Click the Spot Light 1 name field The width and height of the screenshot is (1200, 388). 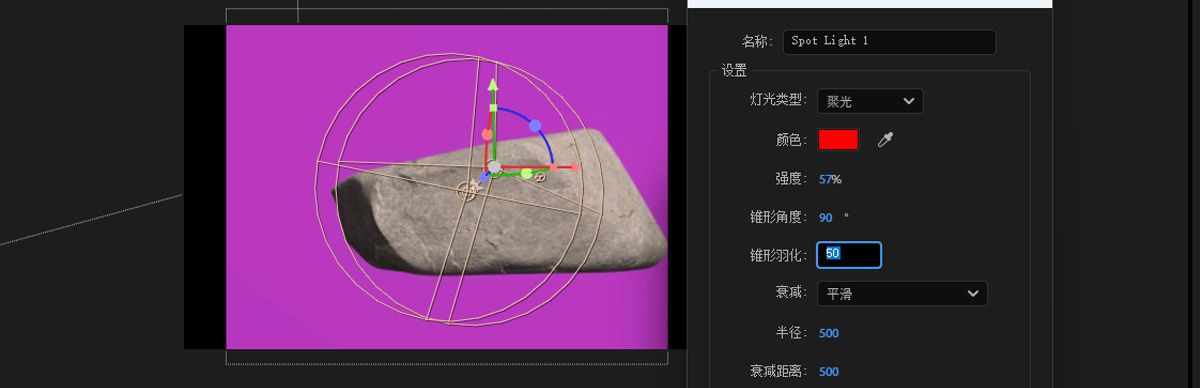point(889,42)
